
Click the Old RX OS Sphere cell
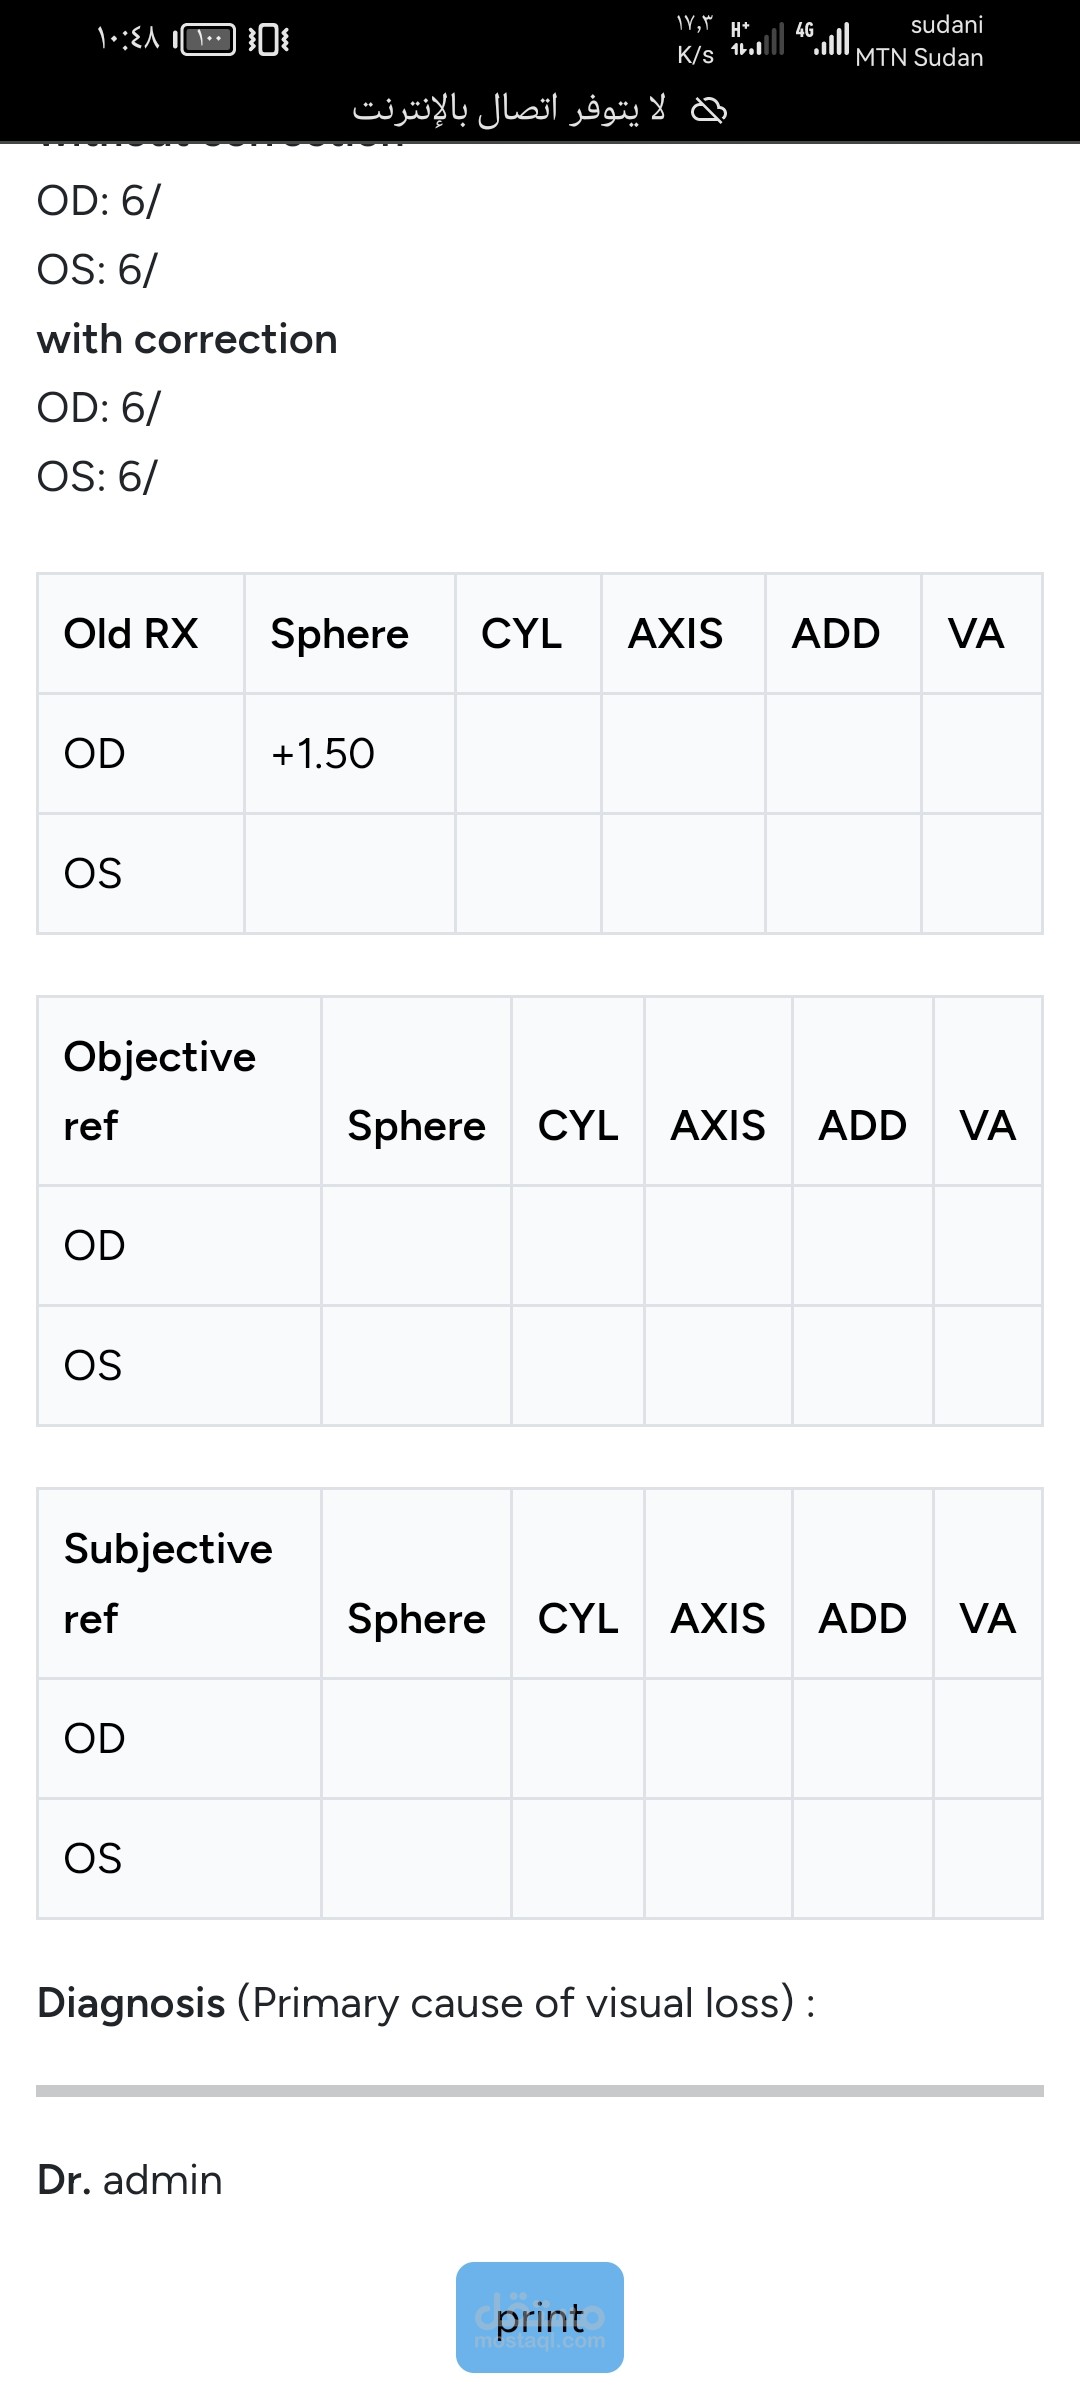[349, 873]
